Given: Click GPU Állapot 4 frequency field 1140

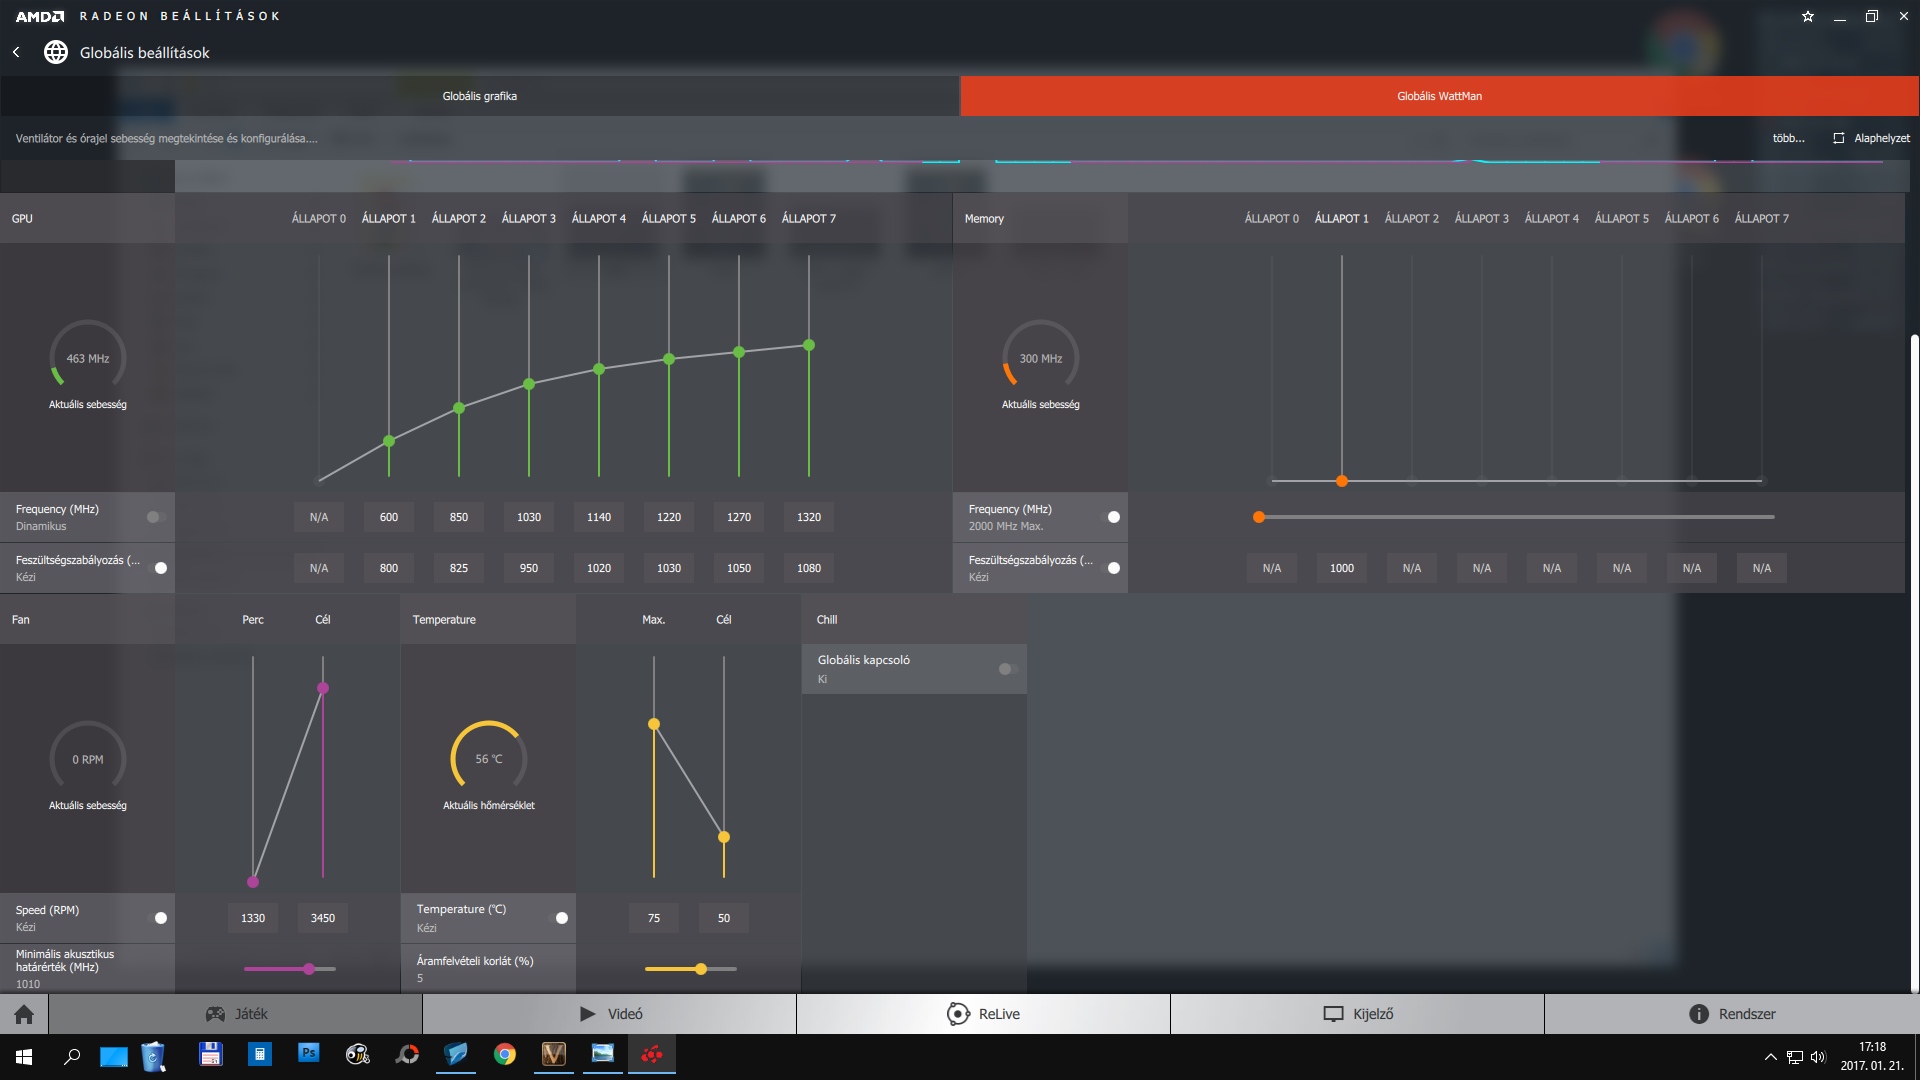Looking at the screenshot, I should [x=599, y=517].
